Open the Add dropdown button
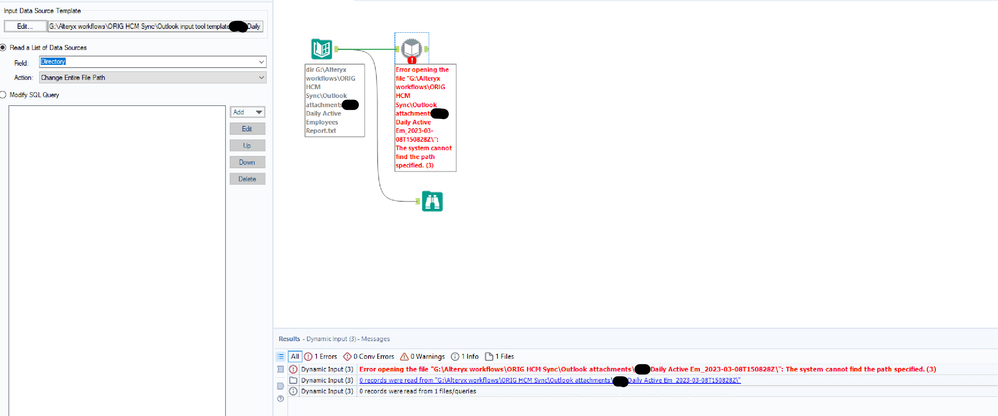 [248, 112]
